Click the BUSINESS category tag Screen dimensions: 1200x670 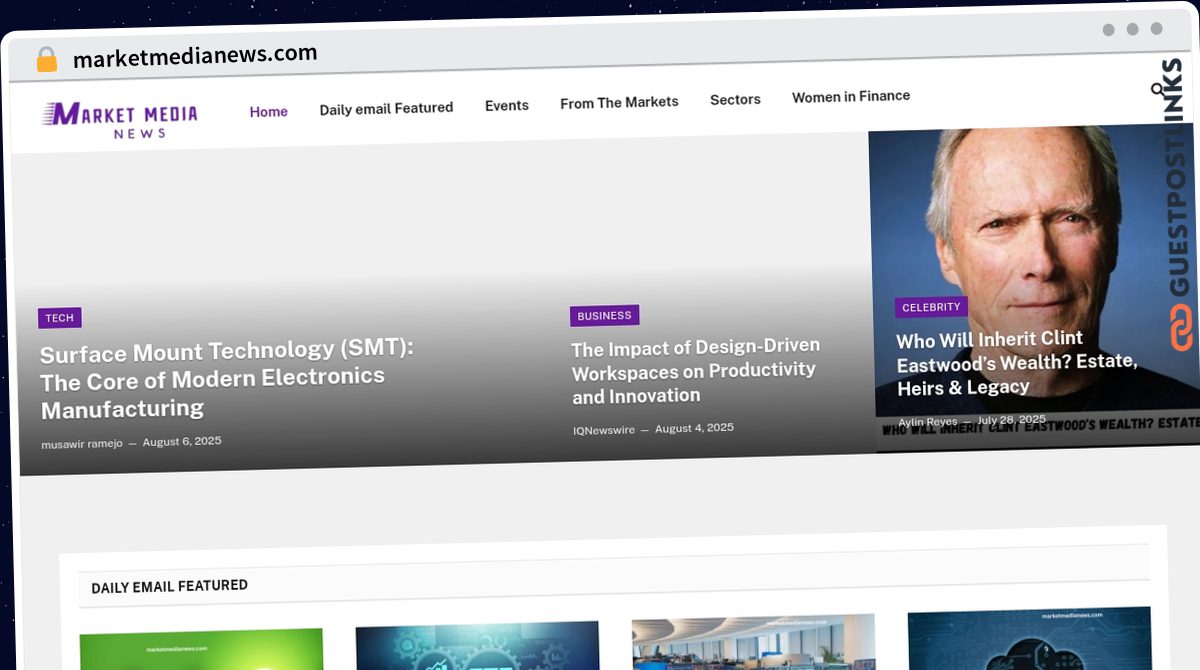click(x=604, y=316)
